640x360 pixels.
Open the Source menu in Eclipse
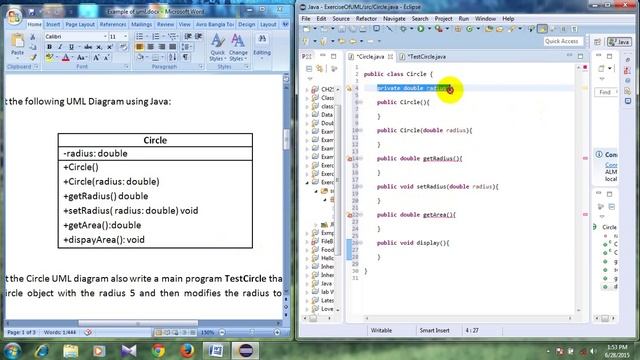click(x=341, y=19)
